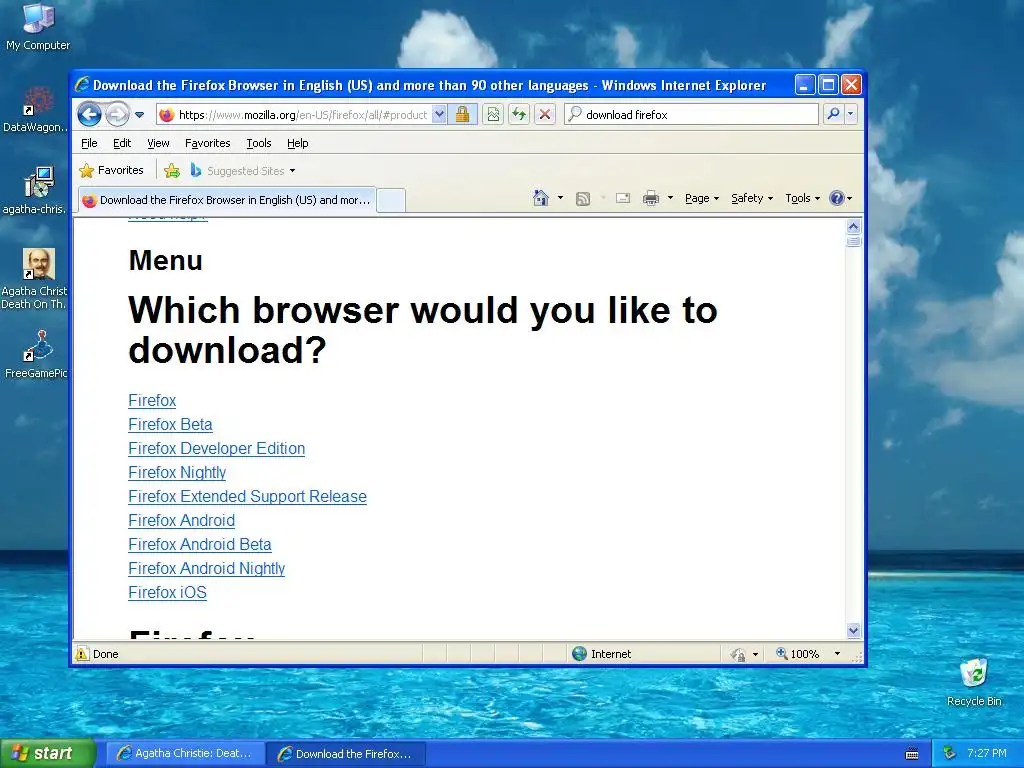Image resolution: width=1024 pixels, height=768 pixels.
Task: Open the Tools menu in menu bar
Action: [259, 143]
